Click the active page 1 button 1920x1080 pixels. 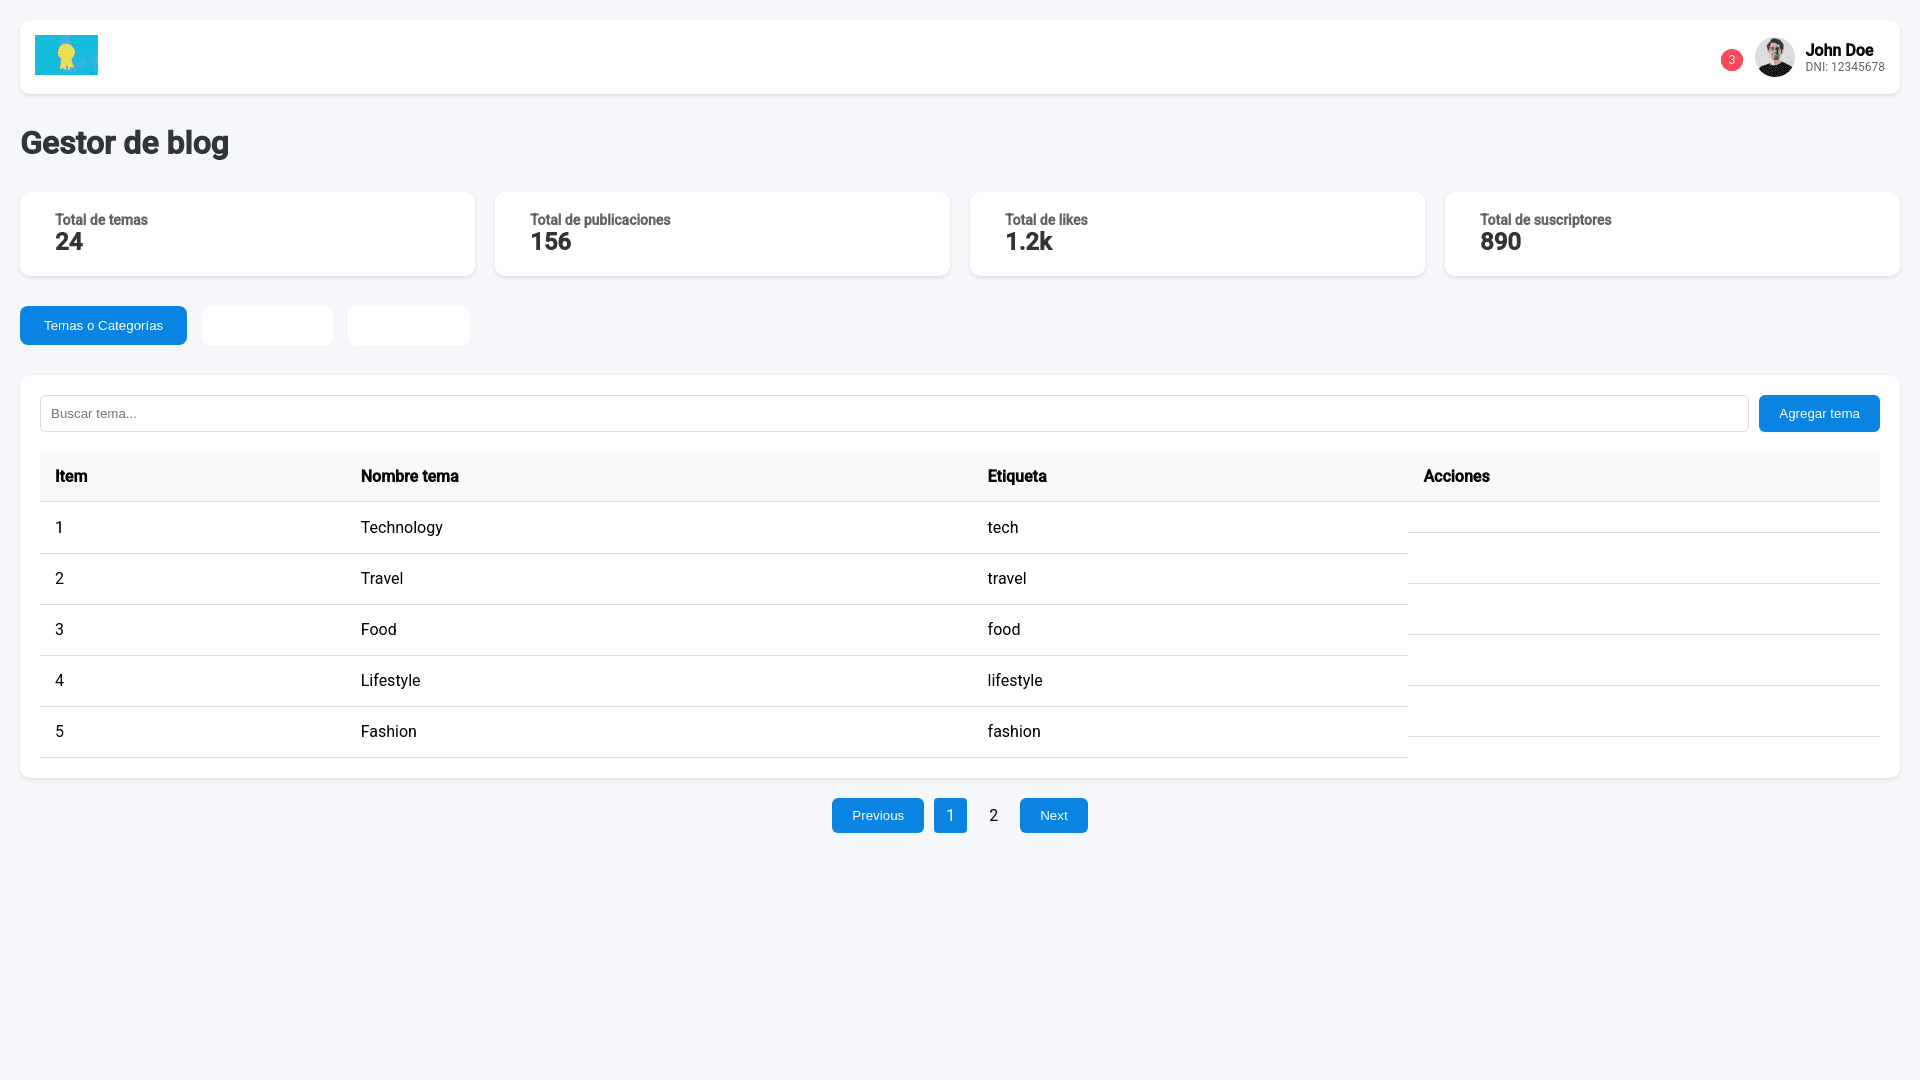(x=950, y=816)
